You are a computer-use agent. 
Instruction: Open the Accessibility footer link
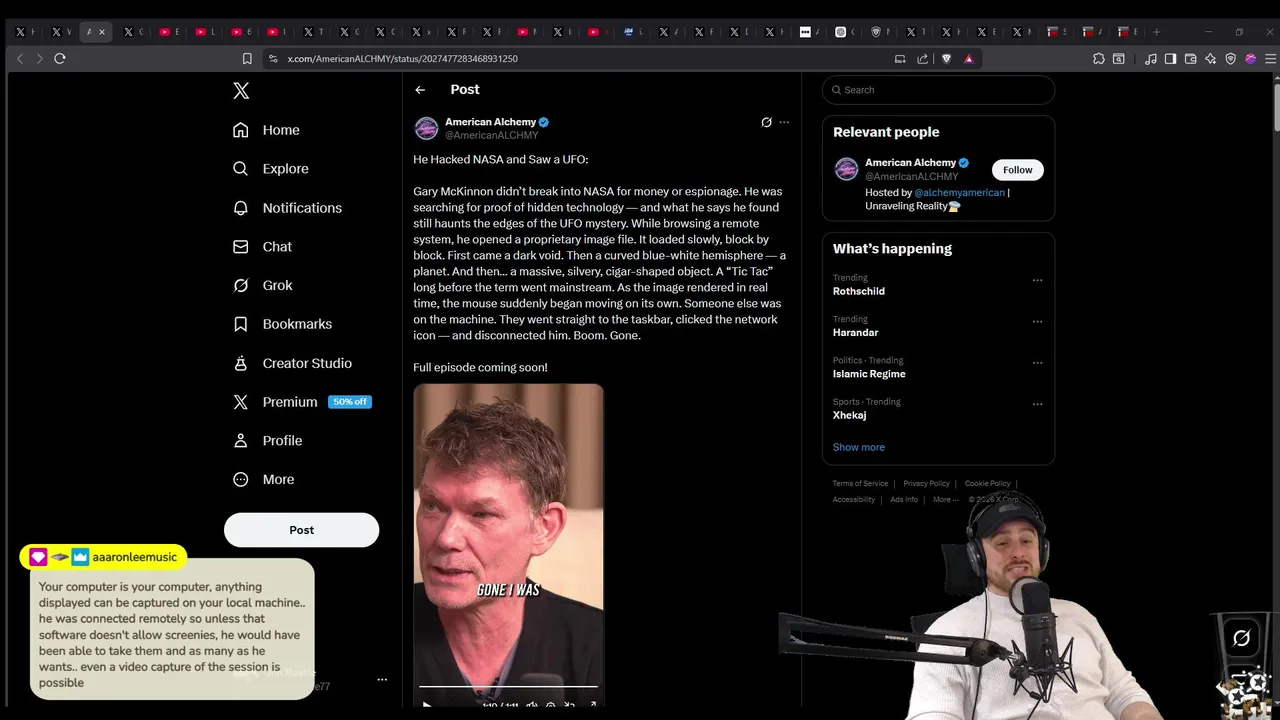[x=854, y=500]
